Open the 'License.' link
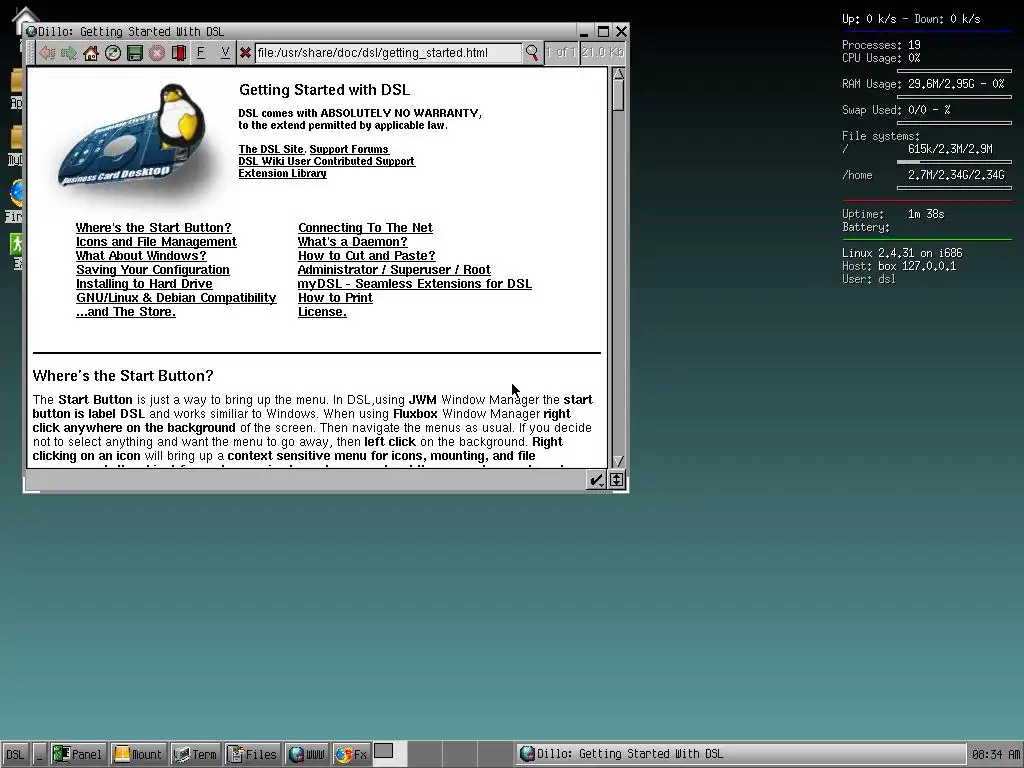 [x=323, y=312]
